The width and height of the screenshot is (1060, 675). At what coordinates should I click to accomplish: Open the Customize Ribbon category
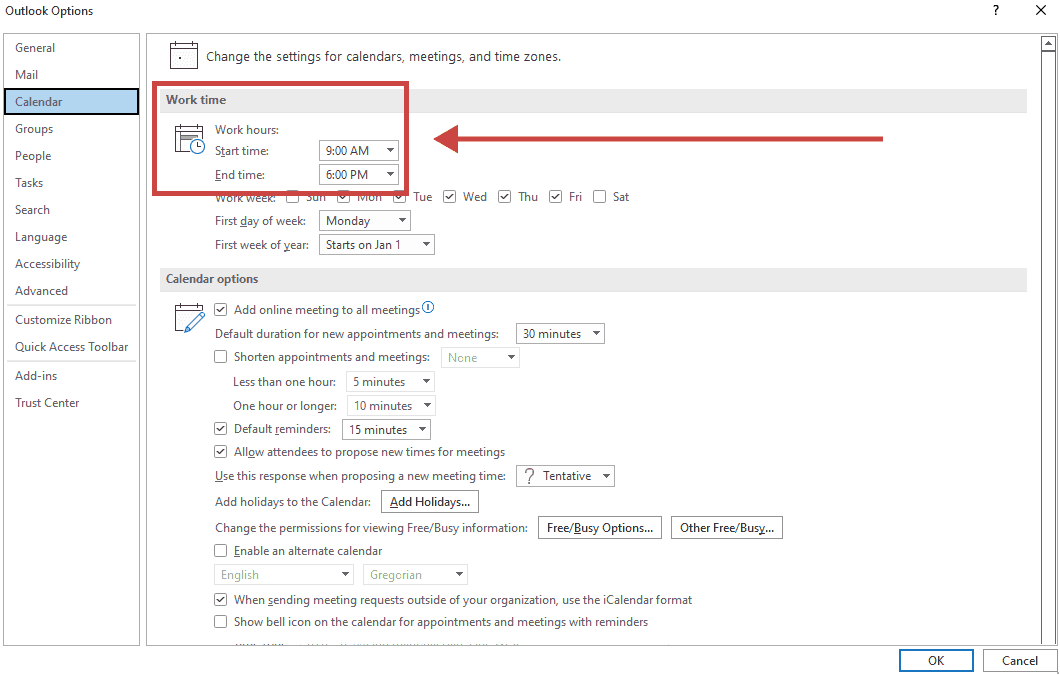pyautogui.click(x=71, y=320)
